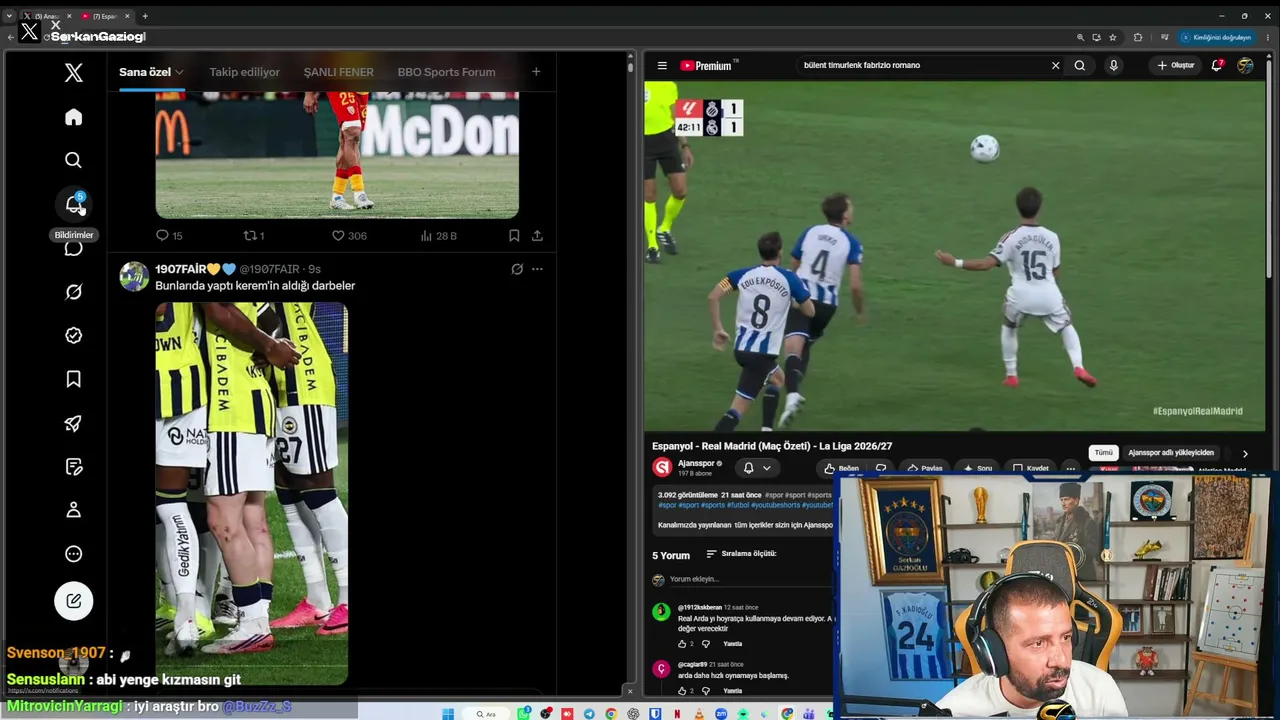Screen dimensions: 1280x720
Task: Share the video with Paylaş
Action: (x=925, y=468)
